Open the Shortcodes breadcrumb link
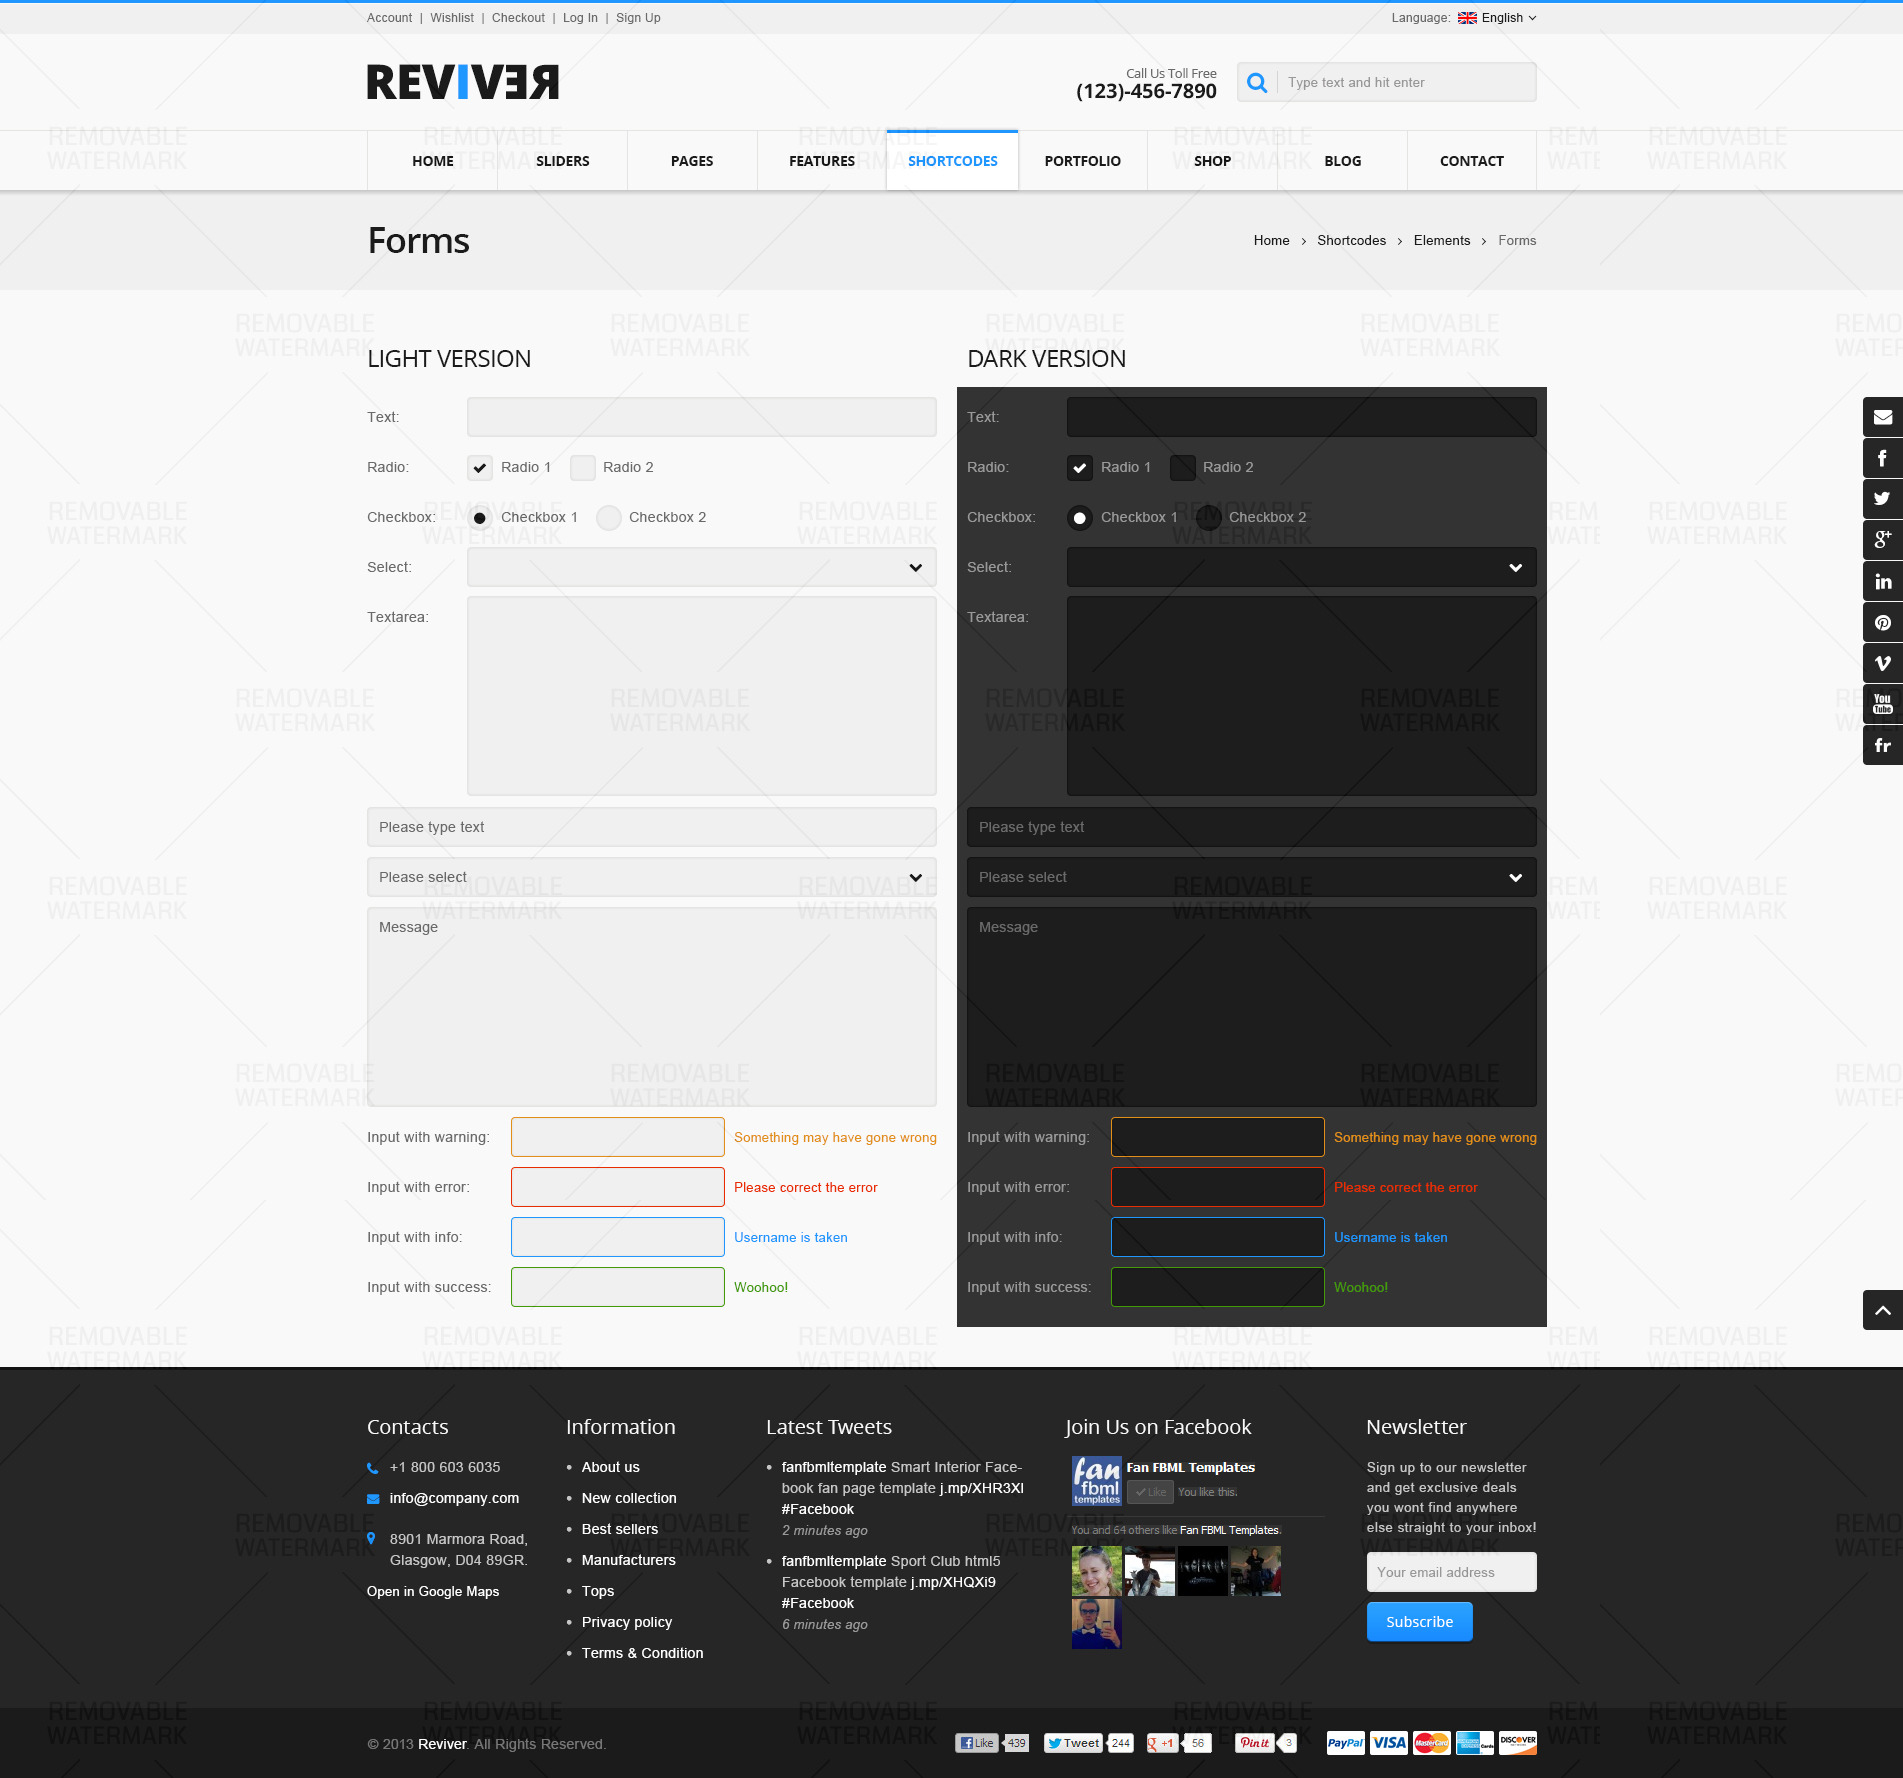This screenshot has height=1778, width=1903. [x=1352, y=241]
